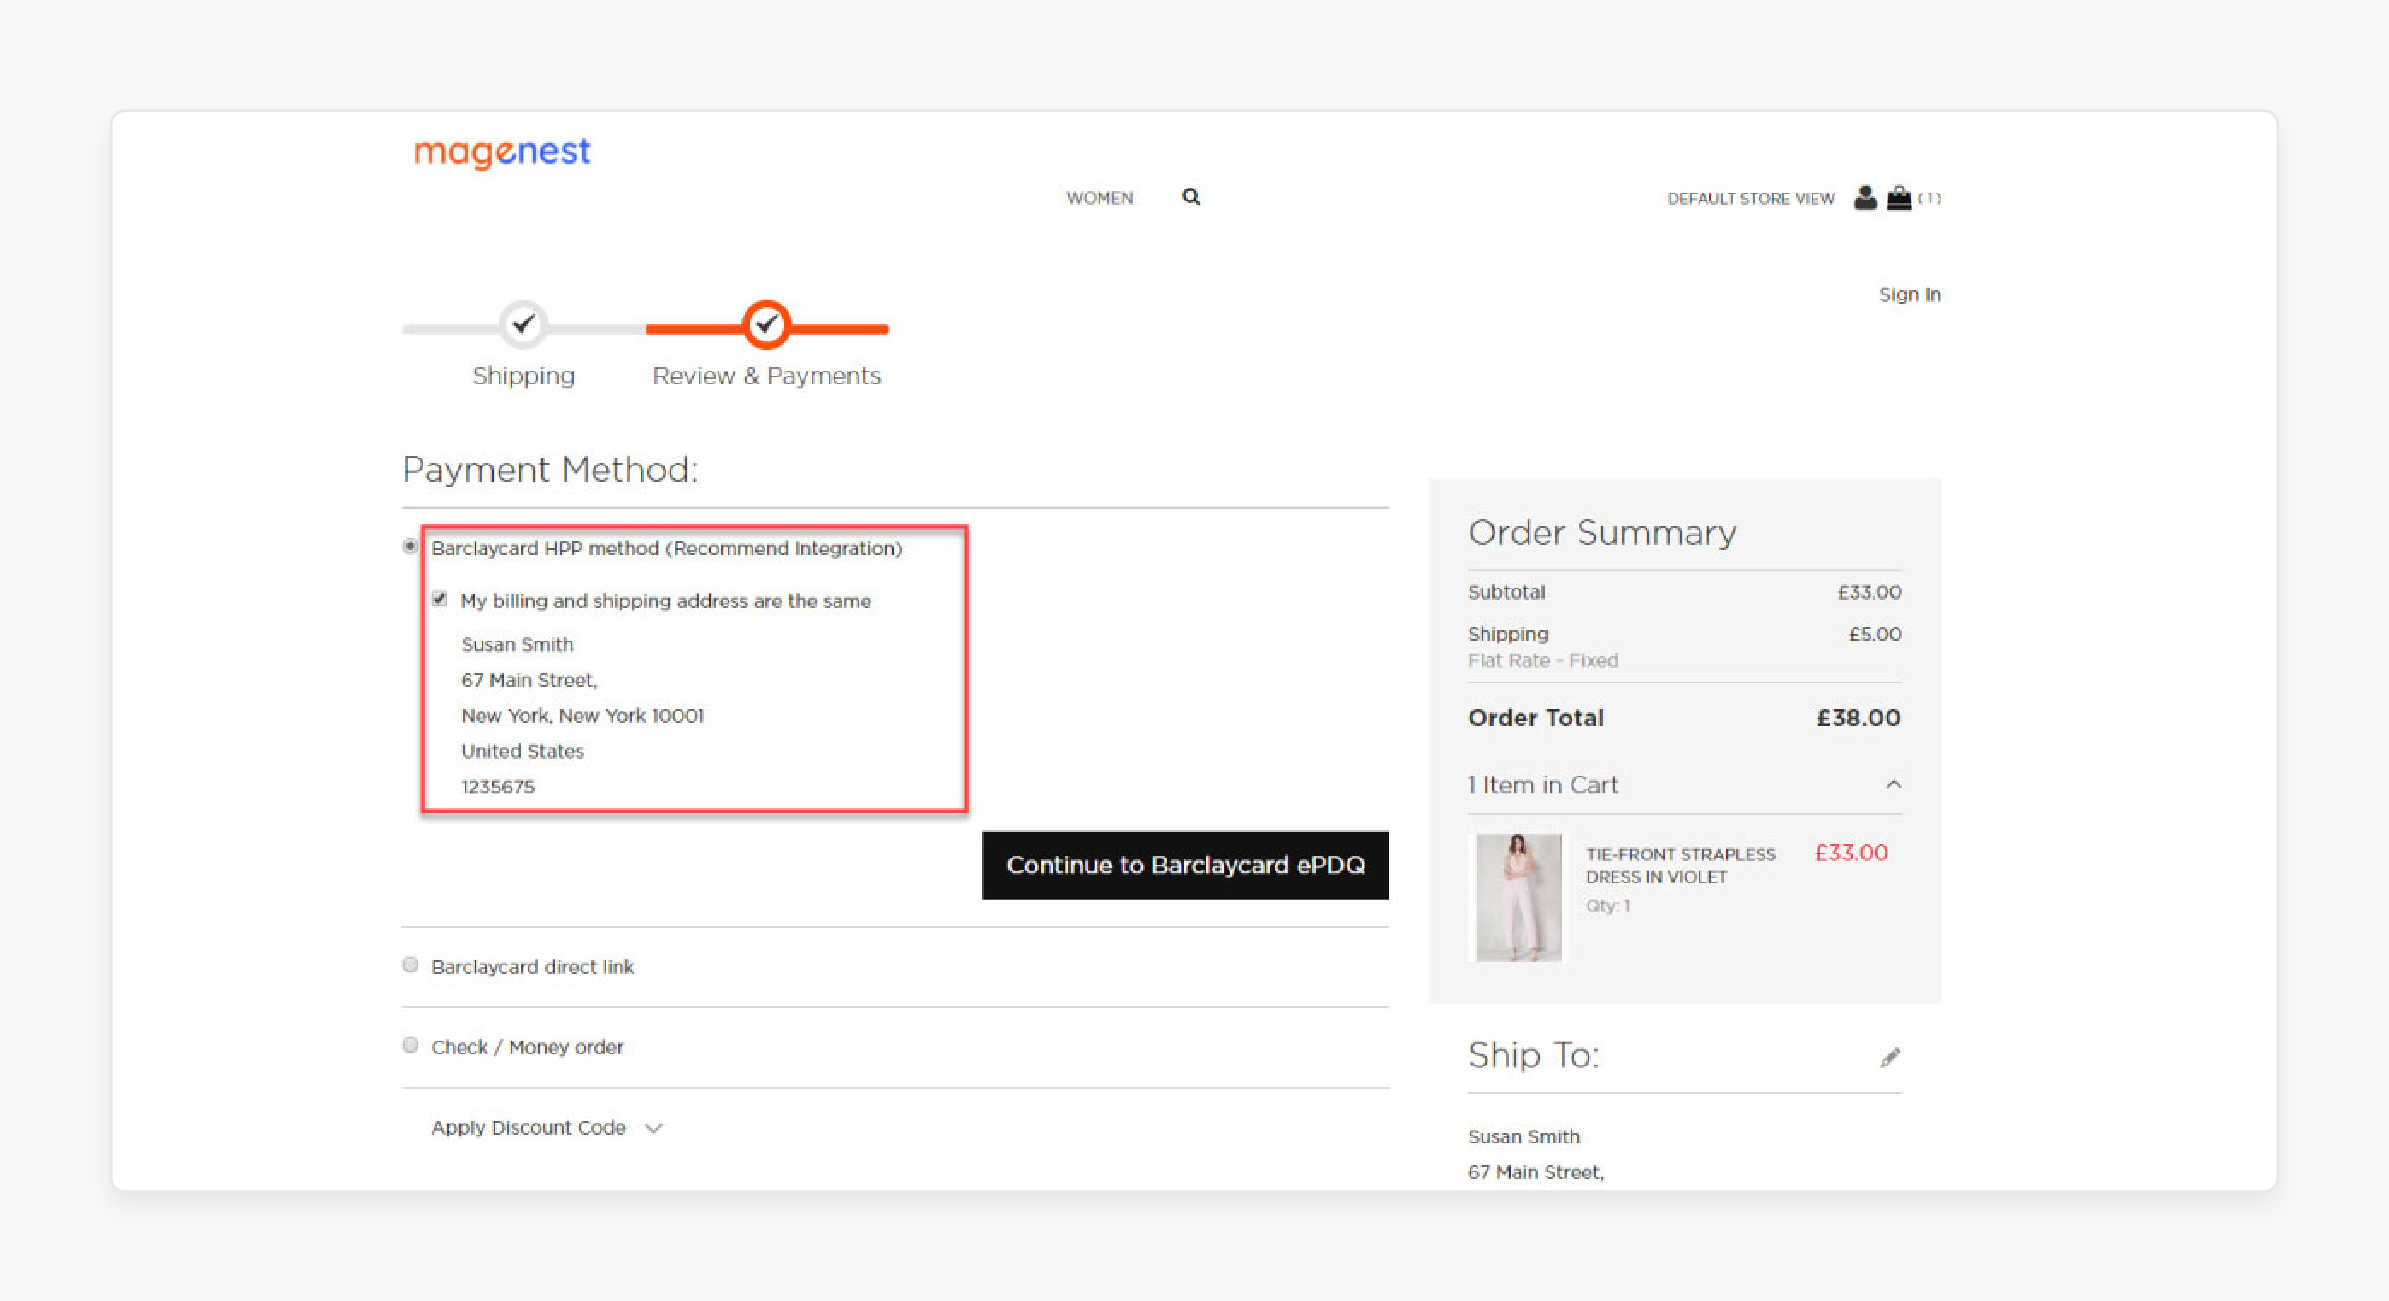
Task: Click the Subtotal £33.00 value
Action: [x=1868, y=592]
